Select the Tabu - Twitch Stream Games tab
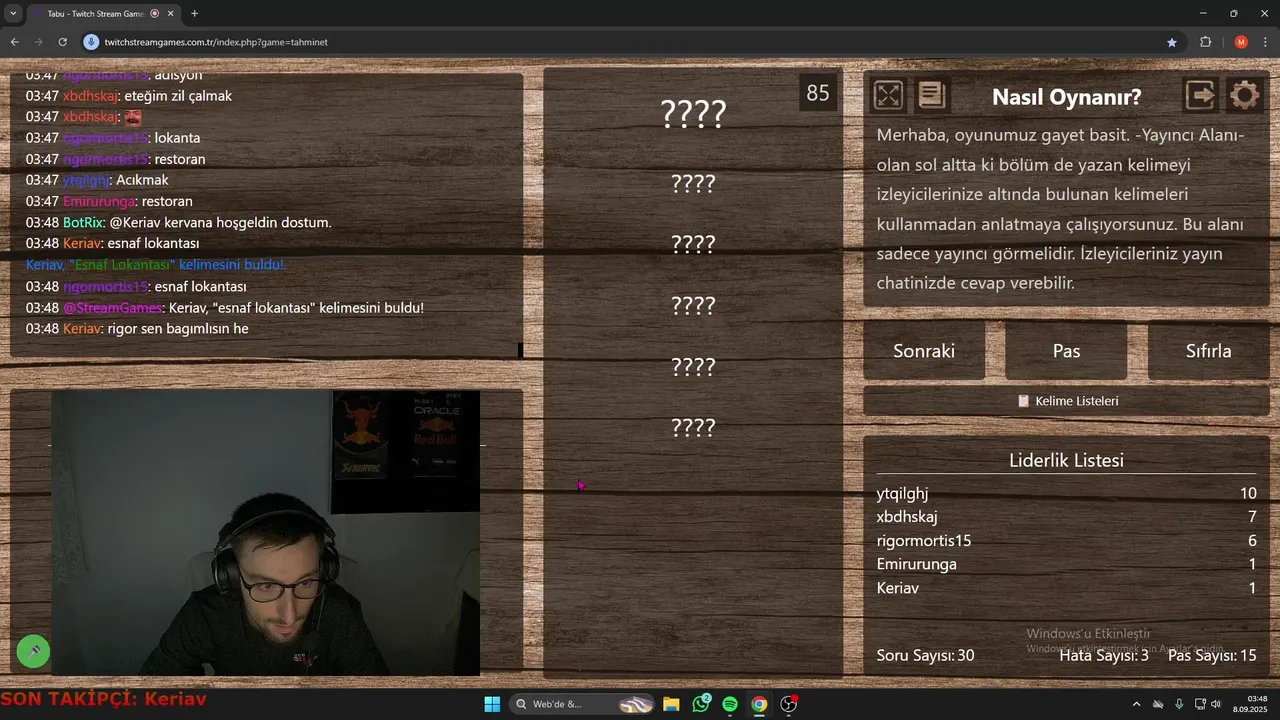The height and width of the screenshot is (720, 1280). pyautogui.click(x=95, y=14)
